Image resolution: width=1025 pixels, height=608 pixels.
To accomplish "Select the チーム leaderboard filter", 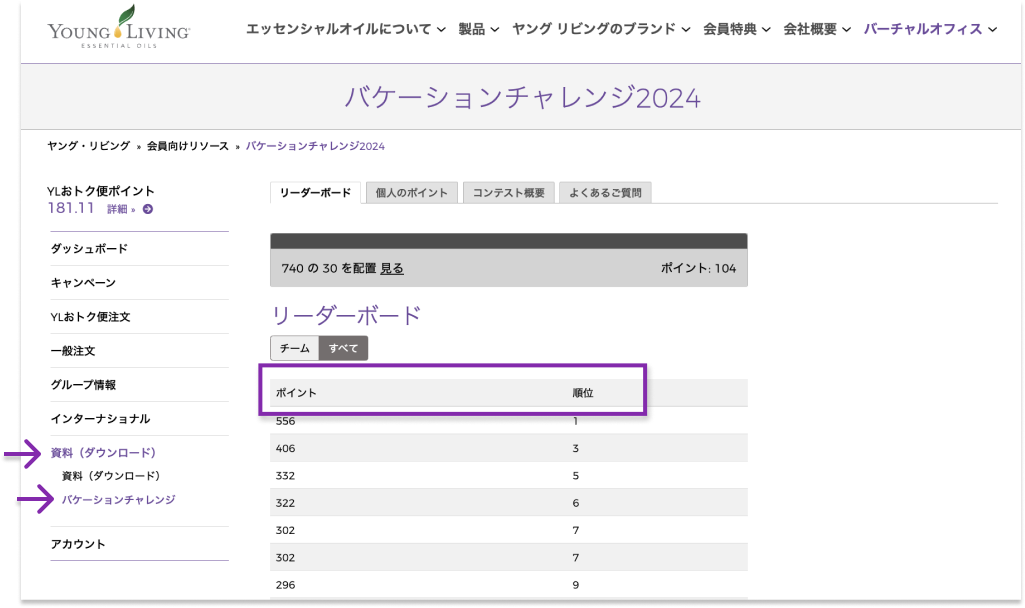I will pyautogui.click(x=294, y=348).
